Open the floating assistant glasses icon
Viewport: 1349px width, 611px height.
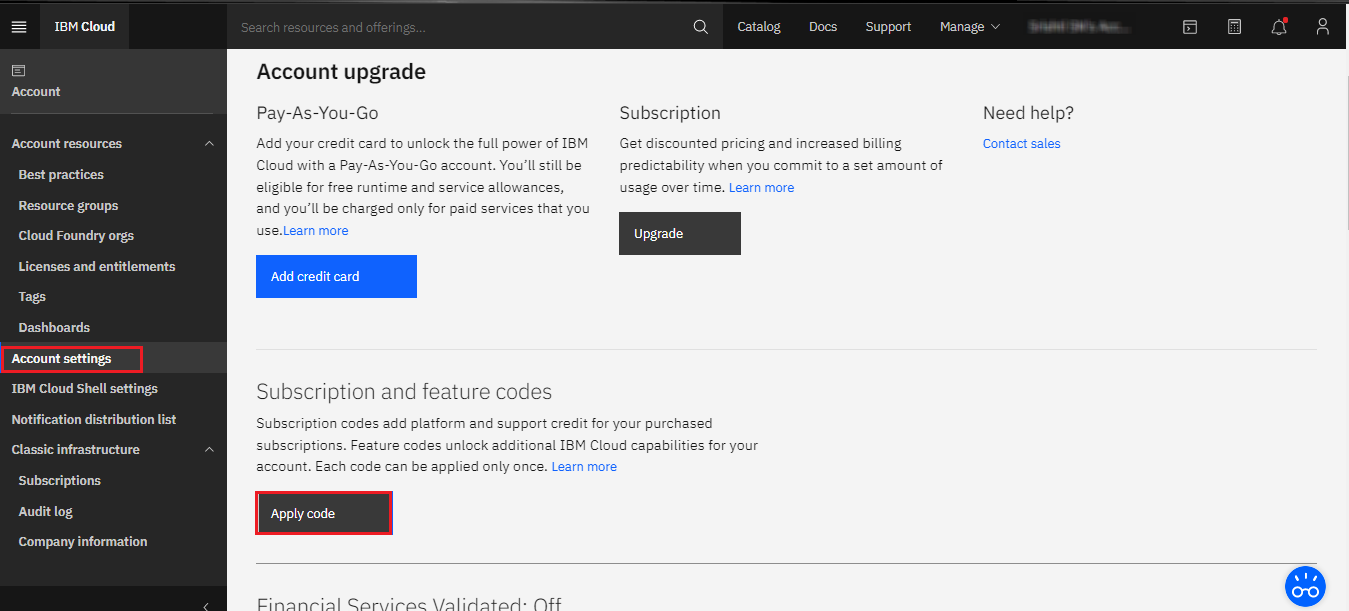point(1305,587)
